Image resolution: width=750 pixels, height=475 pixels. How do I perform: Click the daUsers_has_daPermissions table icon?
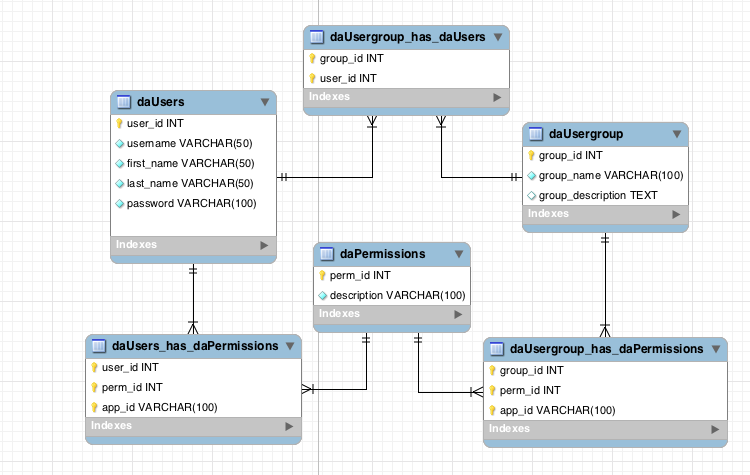[99, 346]
